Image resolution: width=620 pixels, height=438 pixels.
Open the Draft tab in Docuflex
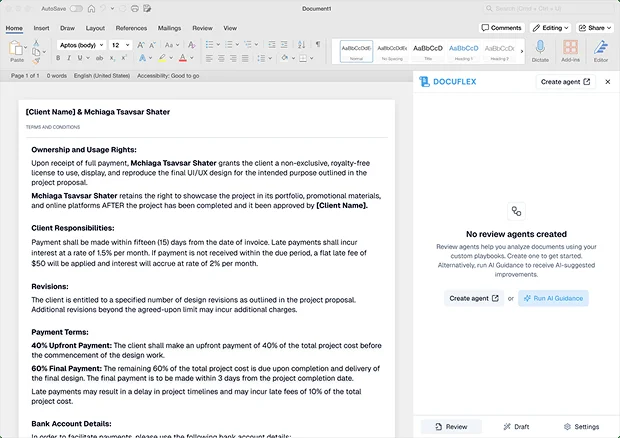[x=516, y=427]
